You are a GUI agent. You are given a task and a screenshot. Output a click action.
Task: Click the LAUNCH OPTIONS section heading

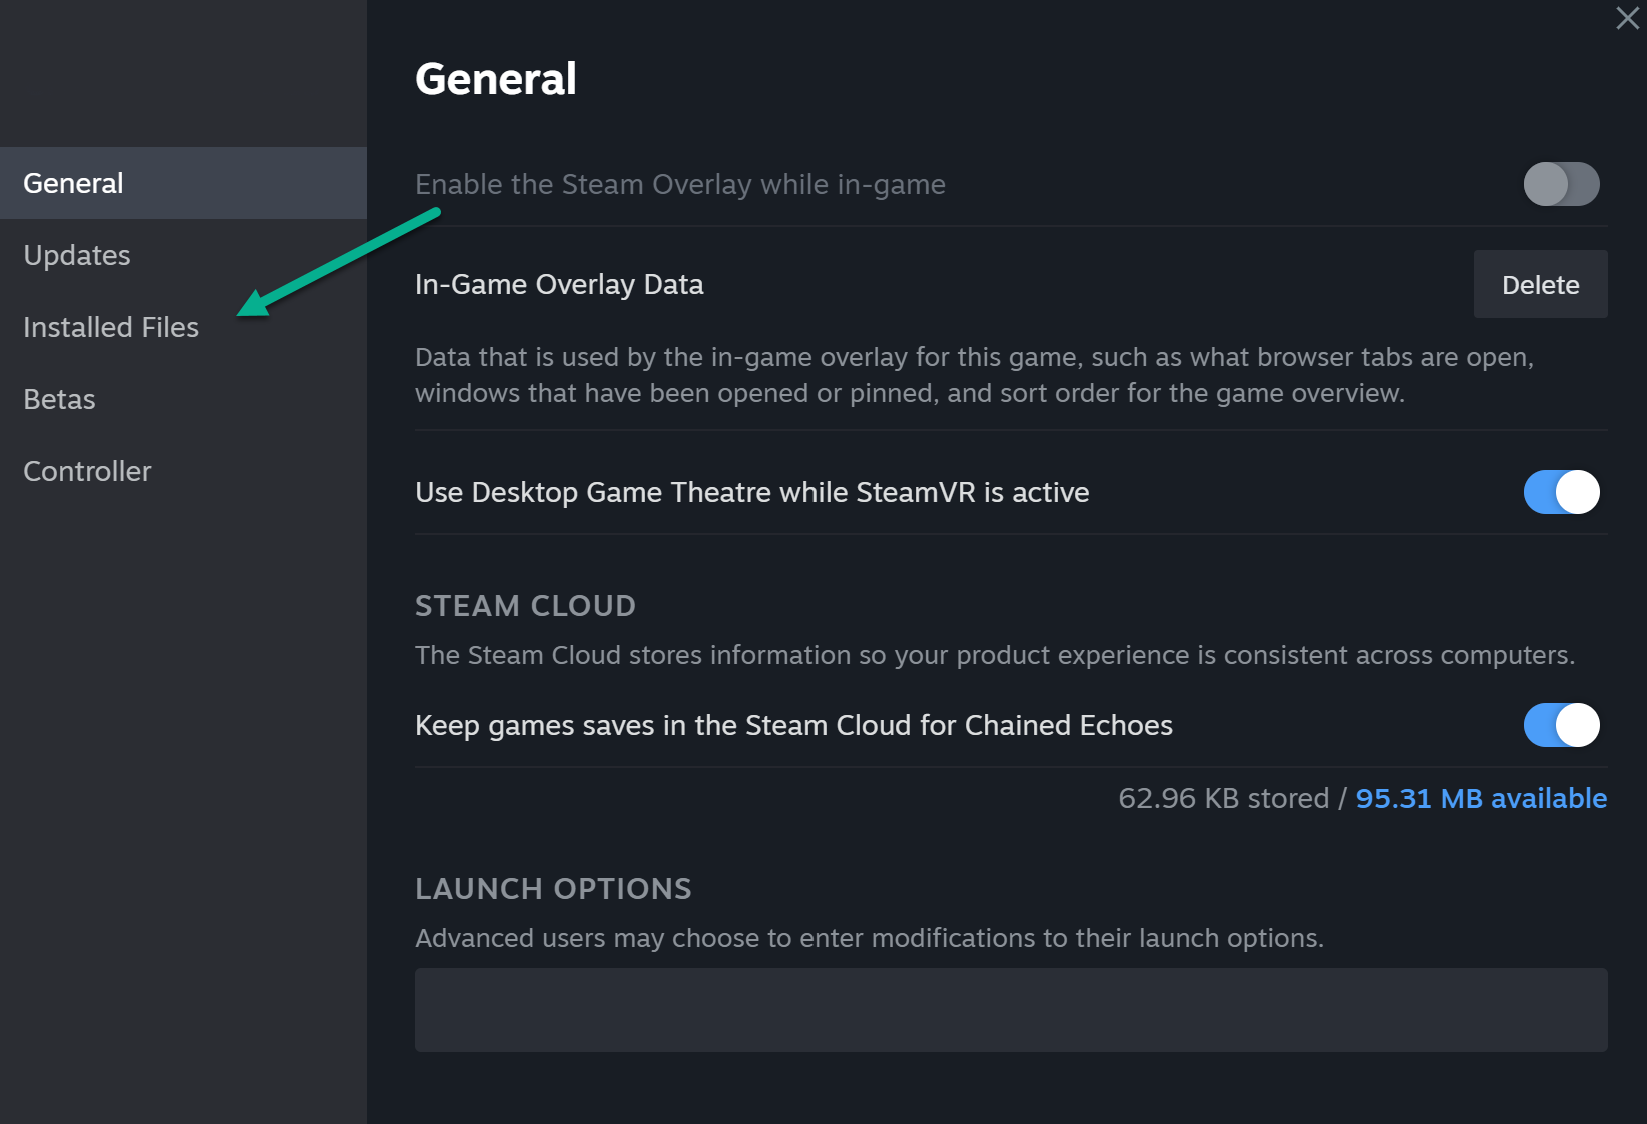553,889
